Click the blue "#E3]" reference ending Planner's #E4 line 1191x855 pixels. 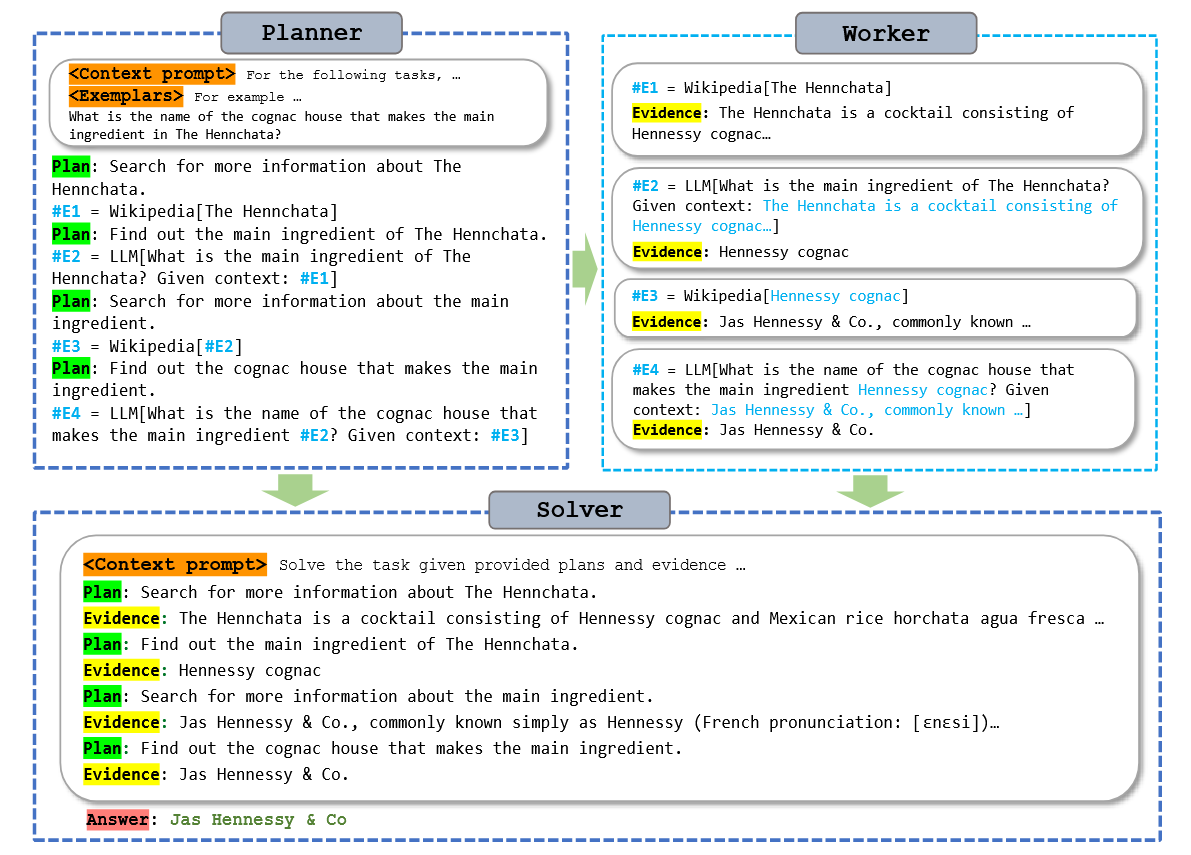[x=509, y=435]
